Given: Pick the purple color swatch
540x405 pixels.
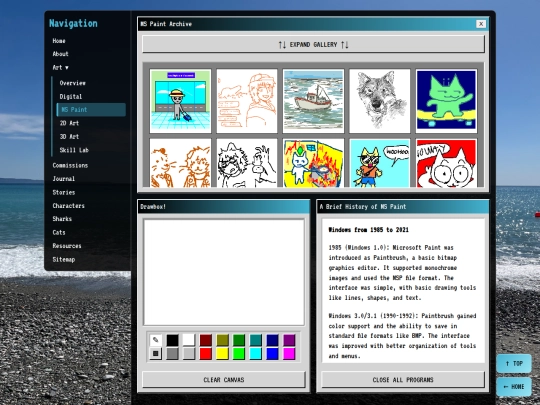Looking at the screenshot, I should pos(289,340).
